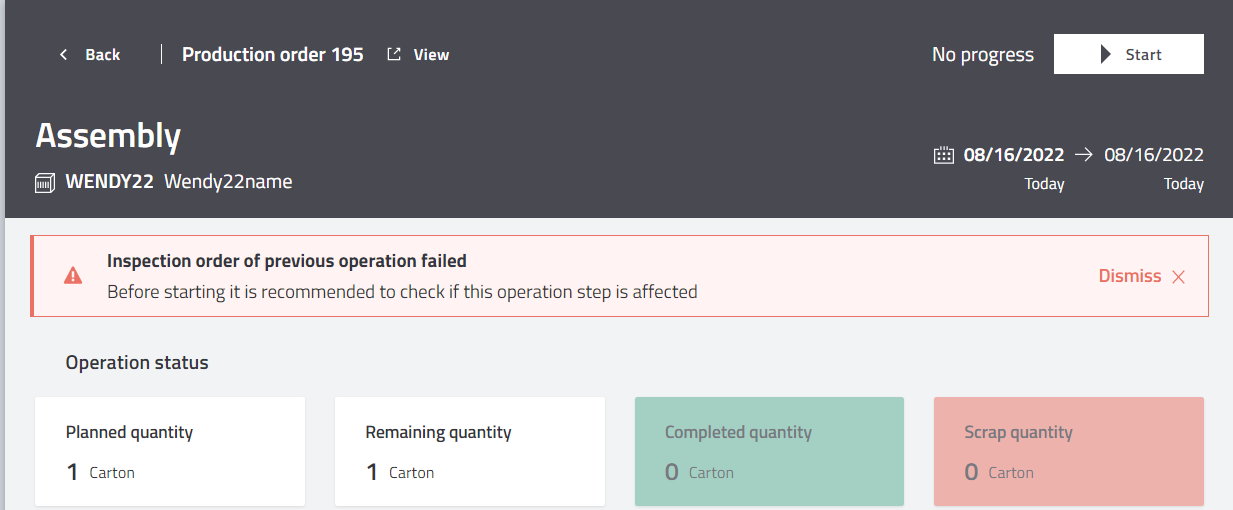The image size is (1233, 510).
Task: Select the Planned quantity card
Action: [170, 451]
